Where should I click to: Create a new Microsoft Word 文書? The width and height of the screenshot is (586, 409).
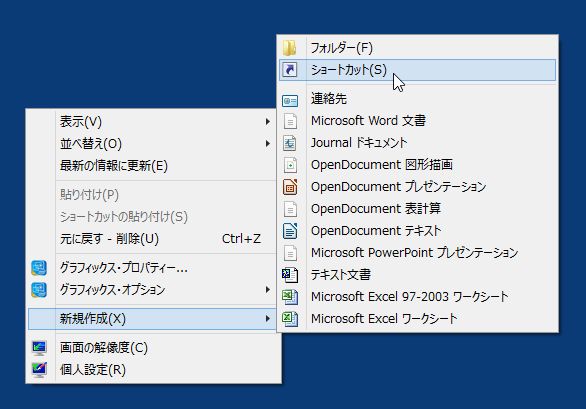pos(417,121)
